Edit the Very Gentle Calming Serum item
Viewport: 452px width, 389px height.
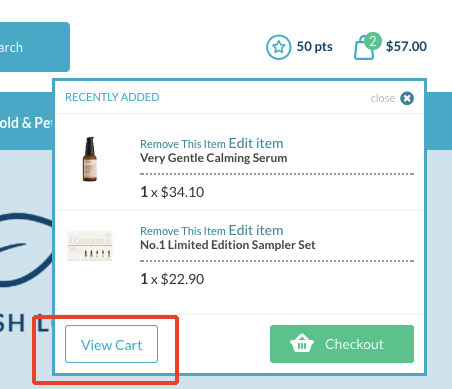pos(256,143)
